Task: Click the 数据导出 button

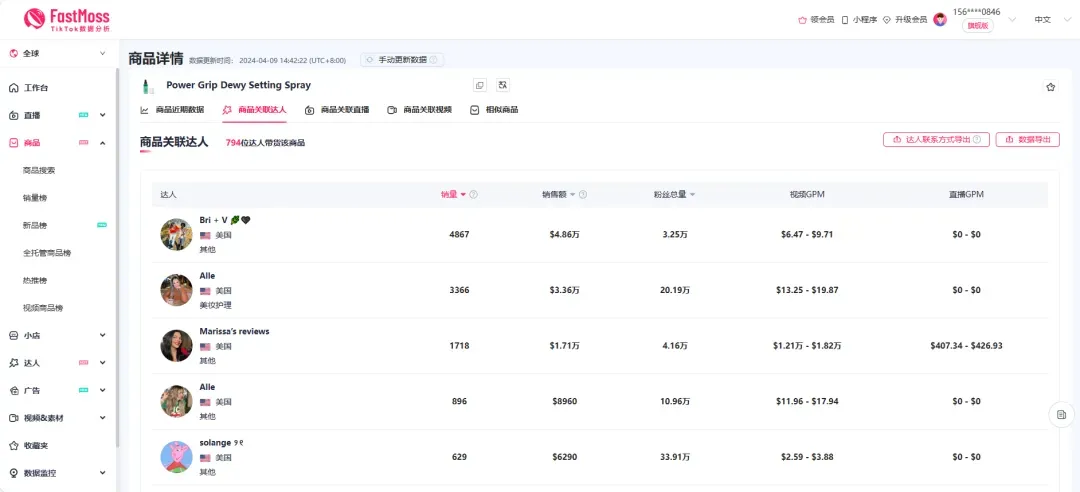Action: [1027, 140]
